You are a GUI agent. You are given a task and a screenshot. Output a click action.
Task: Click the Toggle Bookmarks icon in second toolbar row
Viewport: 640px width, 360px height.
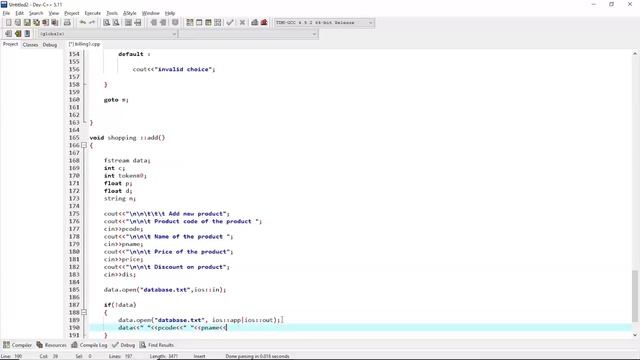point(18,33)
